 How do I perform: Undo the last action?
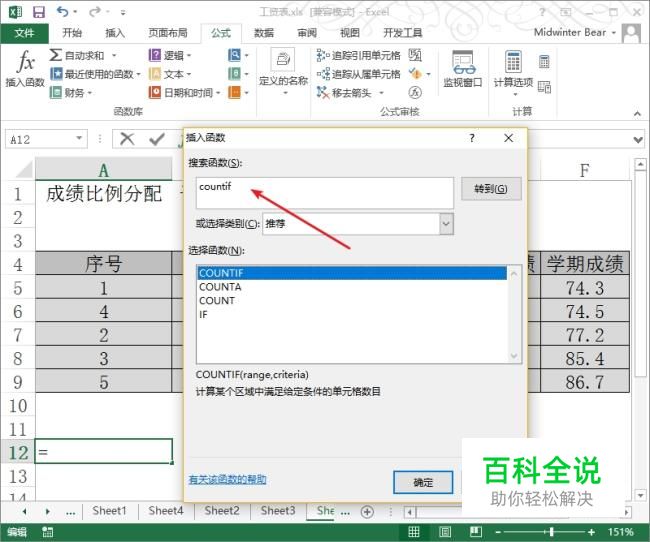pos(63,12)
